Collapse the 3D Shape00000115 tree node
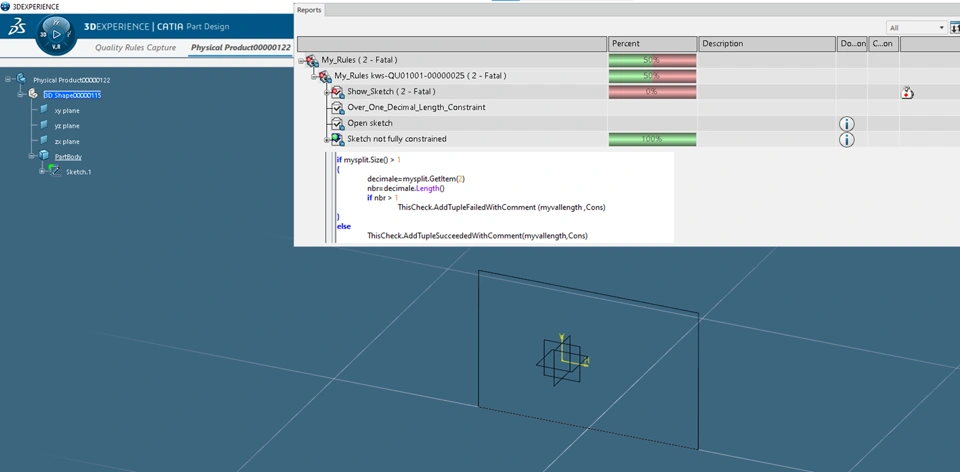The width and height of the screenshot is (960, 472). coord(20,94)
